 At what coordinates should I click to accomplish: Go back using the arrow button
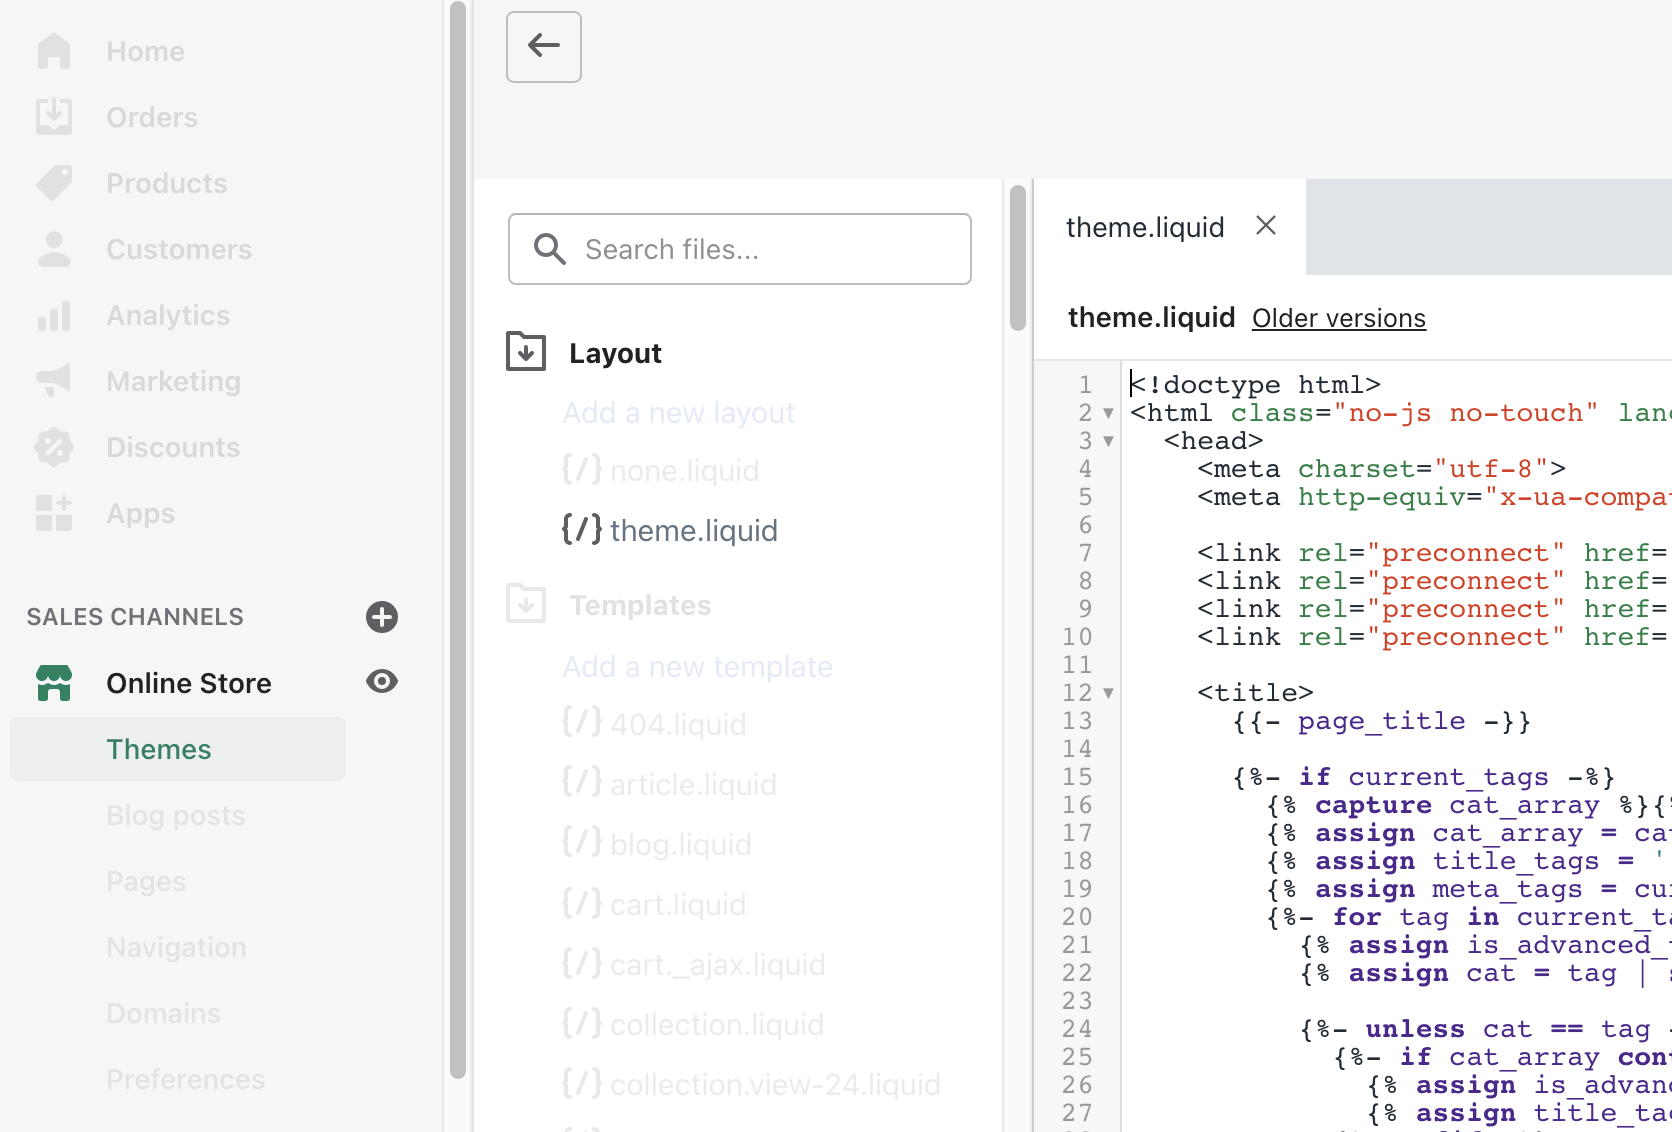coord(544,46)
